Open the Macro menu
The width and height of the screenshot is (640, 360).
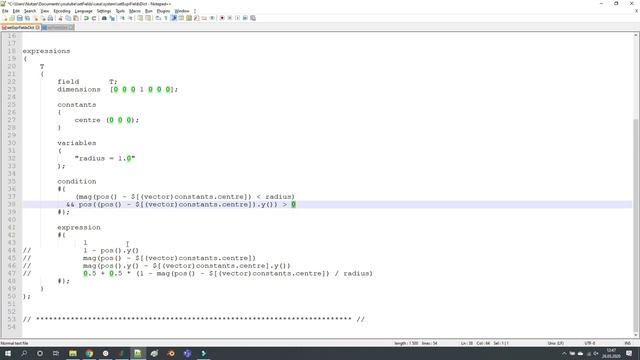135,11
